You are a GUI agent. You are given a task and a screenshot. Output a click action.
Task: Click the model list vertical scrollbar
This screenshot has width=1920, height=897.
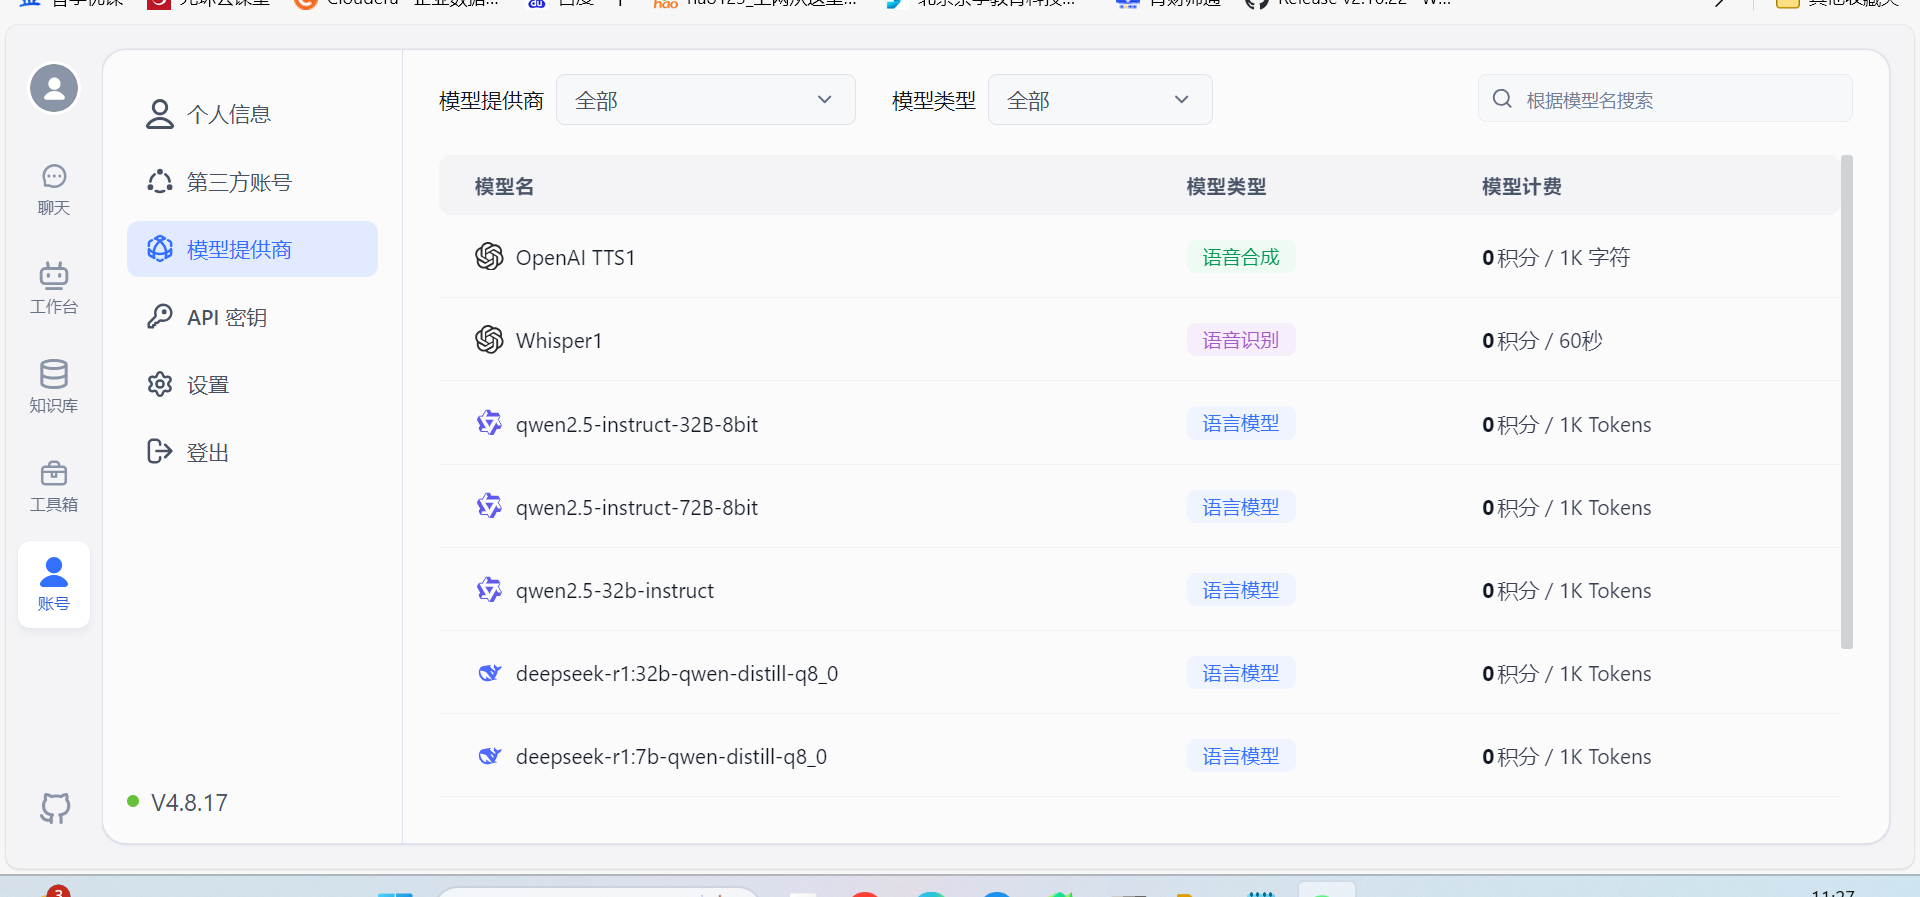(x=1846, y=400)
